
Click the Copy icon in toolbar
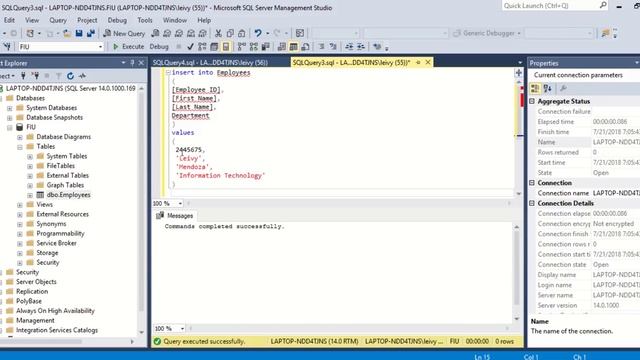(x=230, y=33)
